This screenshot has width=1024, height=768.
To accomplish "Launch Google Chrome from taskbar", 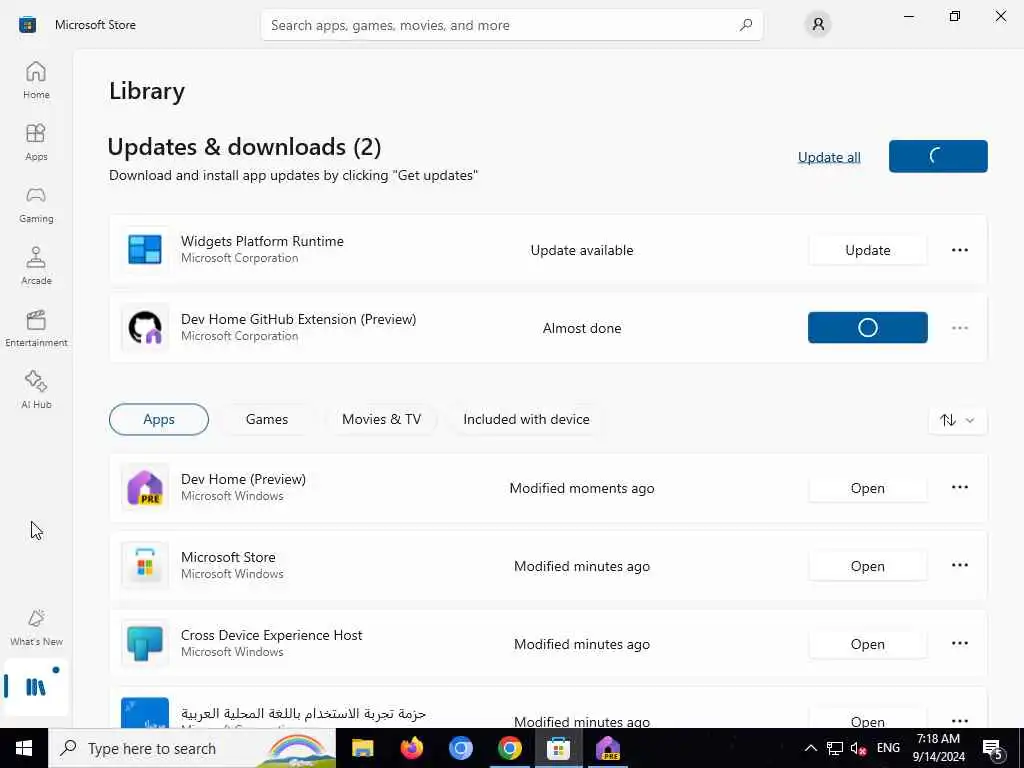I will pos(509,748).
